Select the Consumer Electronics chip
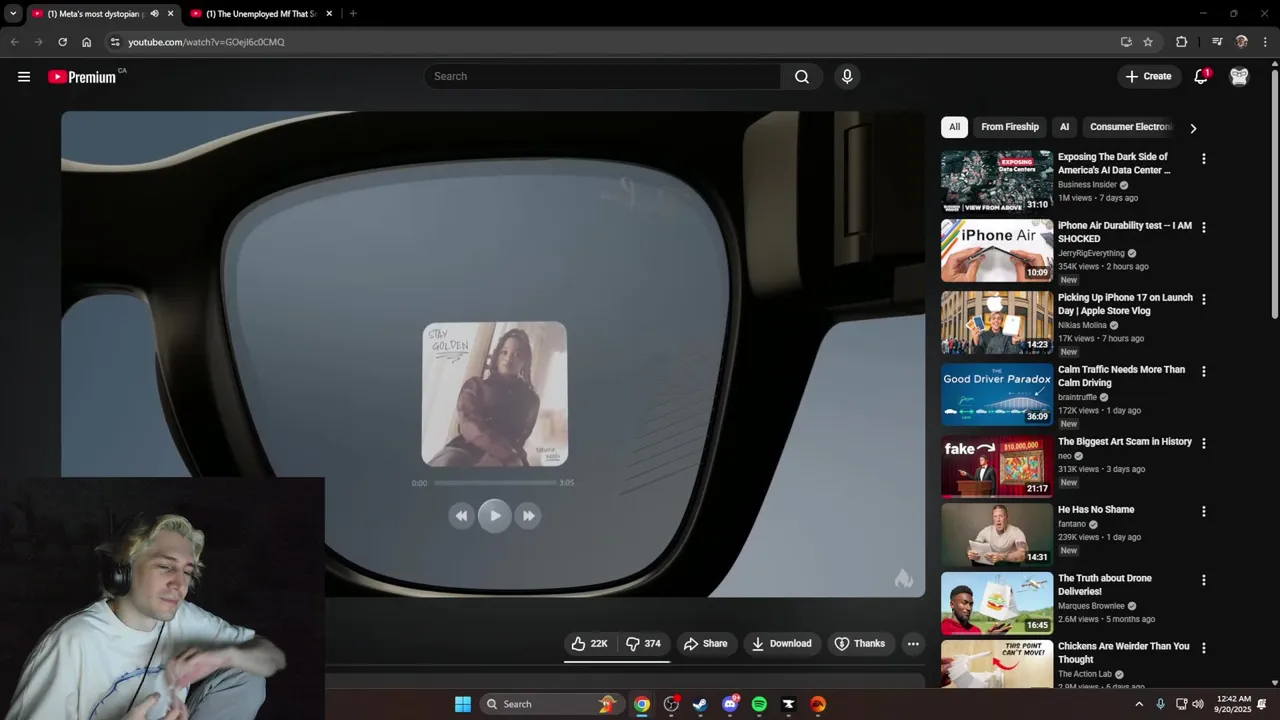Screen dimensions: 1280x720 coord(1131,127)
